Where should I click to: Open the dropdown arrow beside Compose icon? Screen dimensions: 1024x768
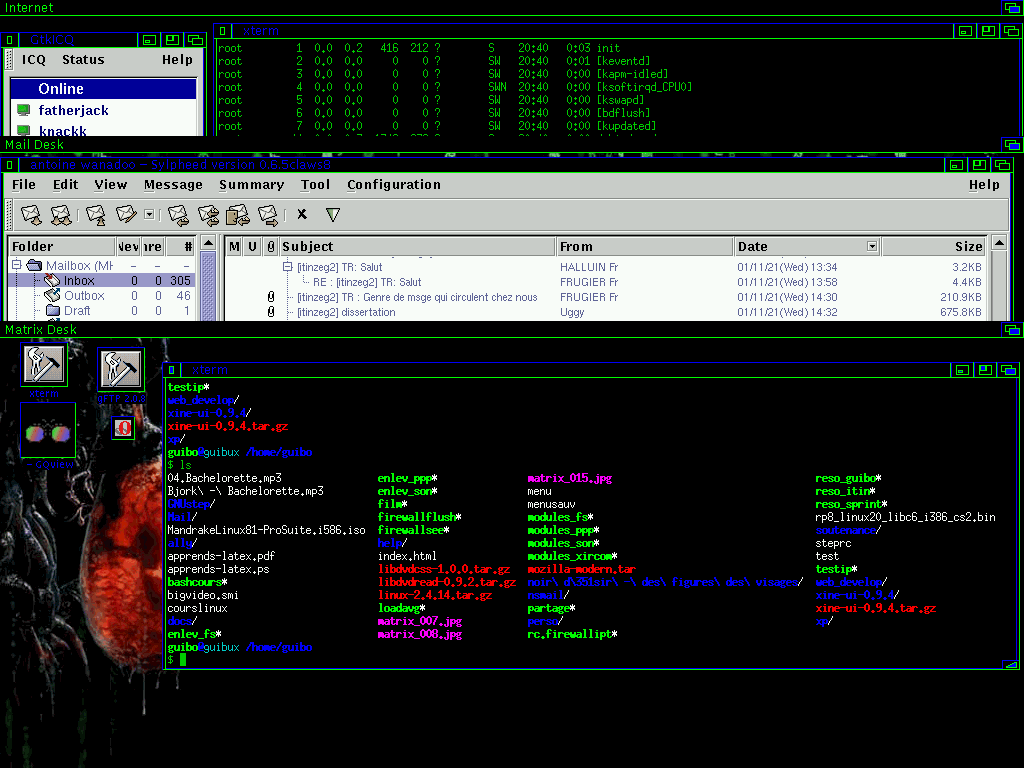point(149,214)
